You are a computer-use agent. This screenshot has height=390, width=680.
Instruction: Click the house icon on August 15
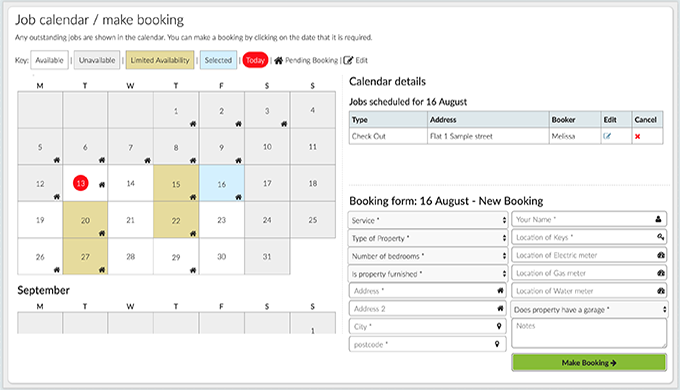point(193,197)
